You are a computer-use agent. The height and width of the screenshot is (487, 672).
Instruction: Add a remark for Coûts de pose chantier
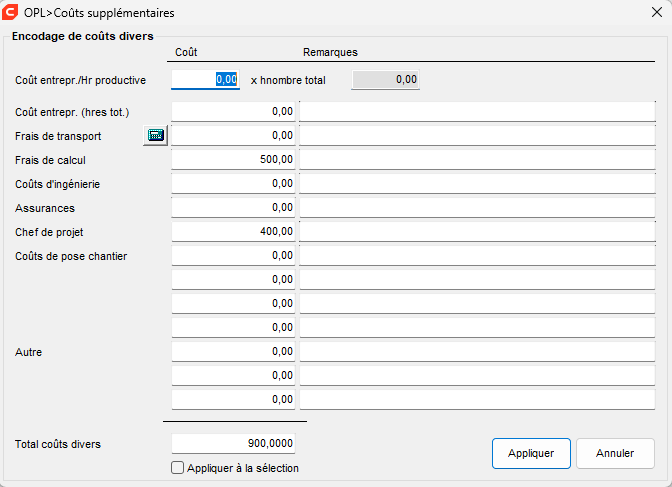[x=477, y=256]
